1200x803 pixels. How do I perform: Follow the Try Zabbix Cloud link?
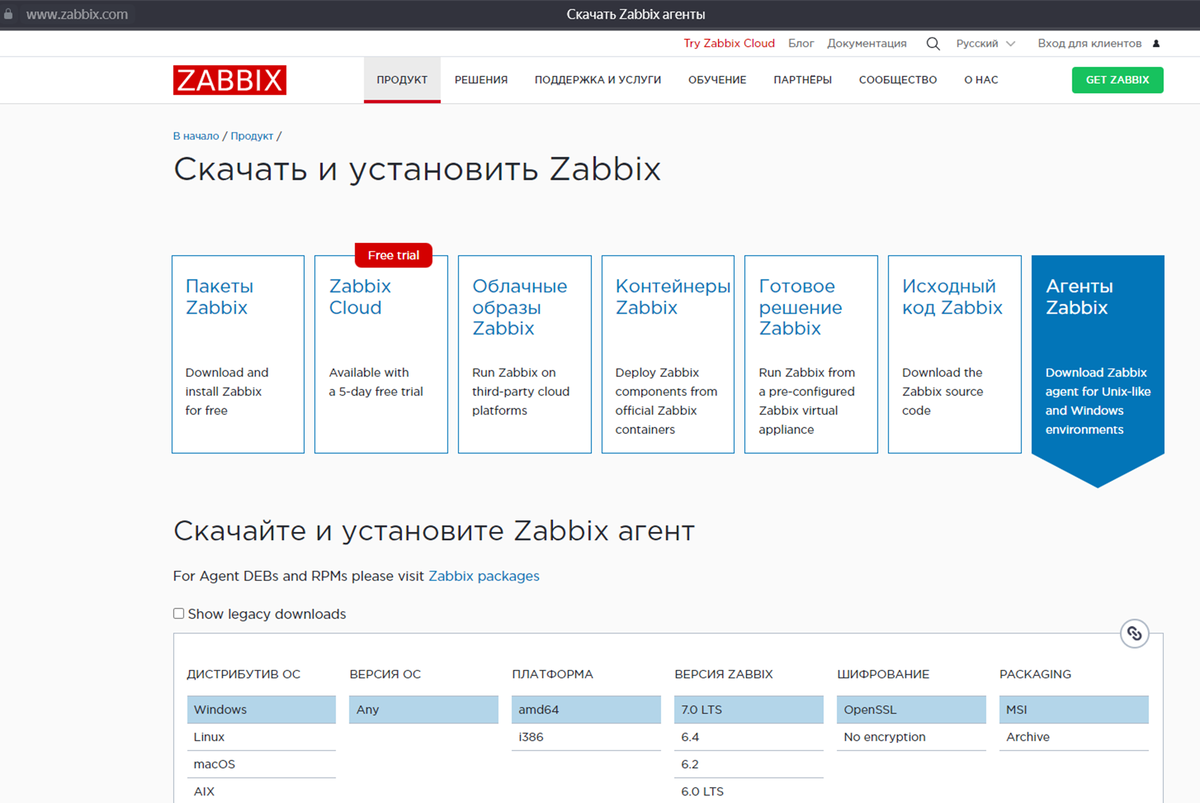(729, 44)
